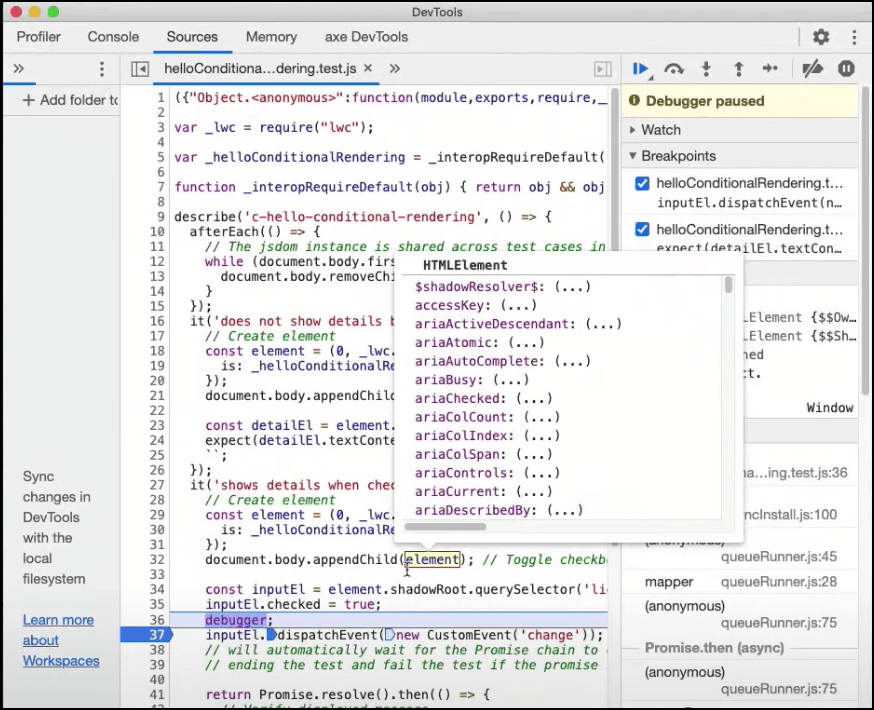Invoke getter for ariaControls property
This screenshot has width=874, height=710.
(x=542, y=473)
